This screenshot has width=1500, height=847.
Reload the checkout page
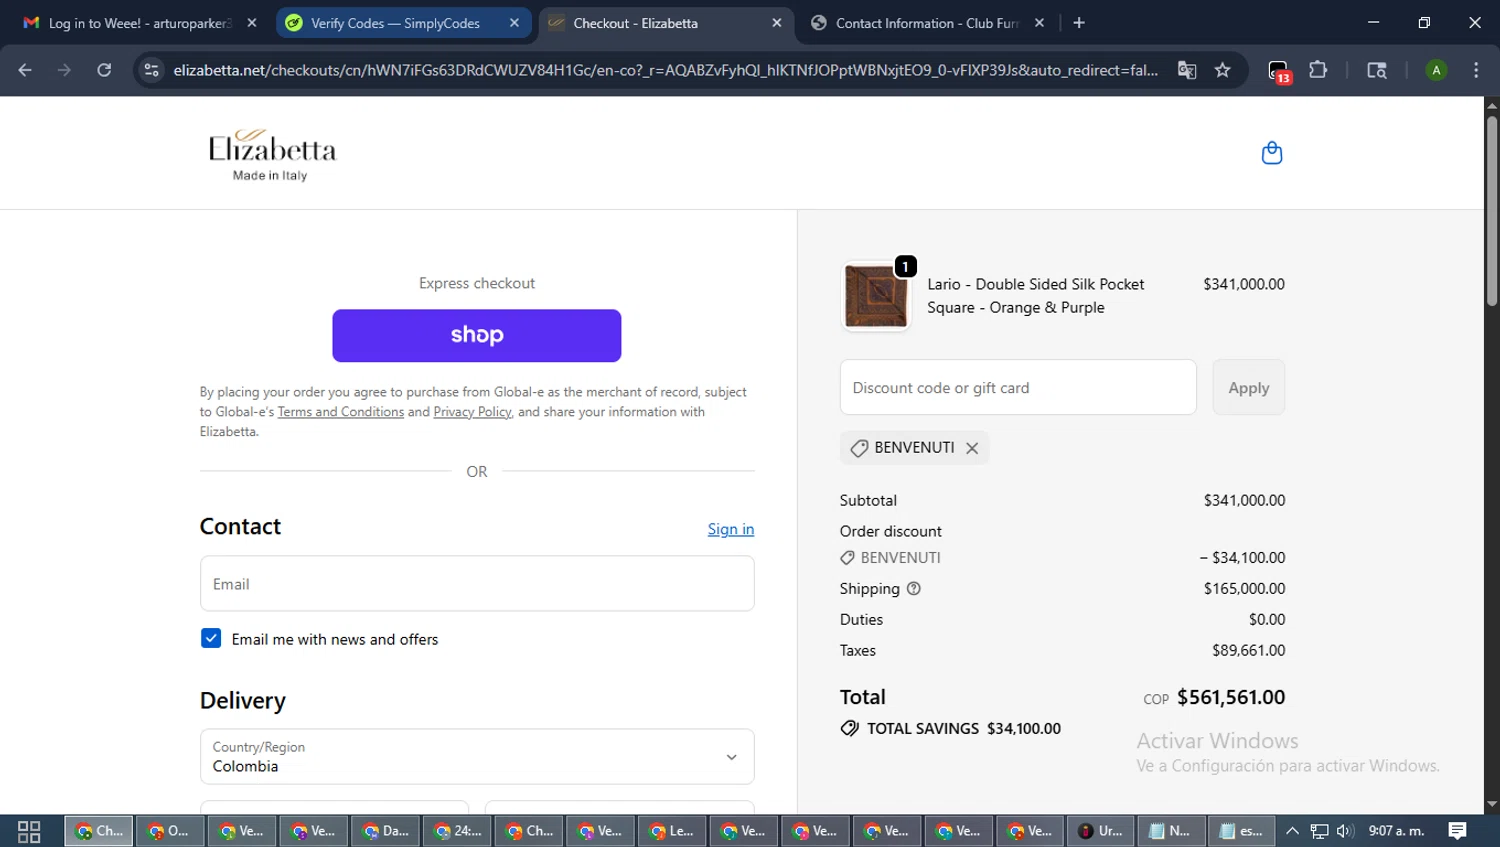pos(104,70)
